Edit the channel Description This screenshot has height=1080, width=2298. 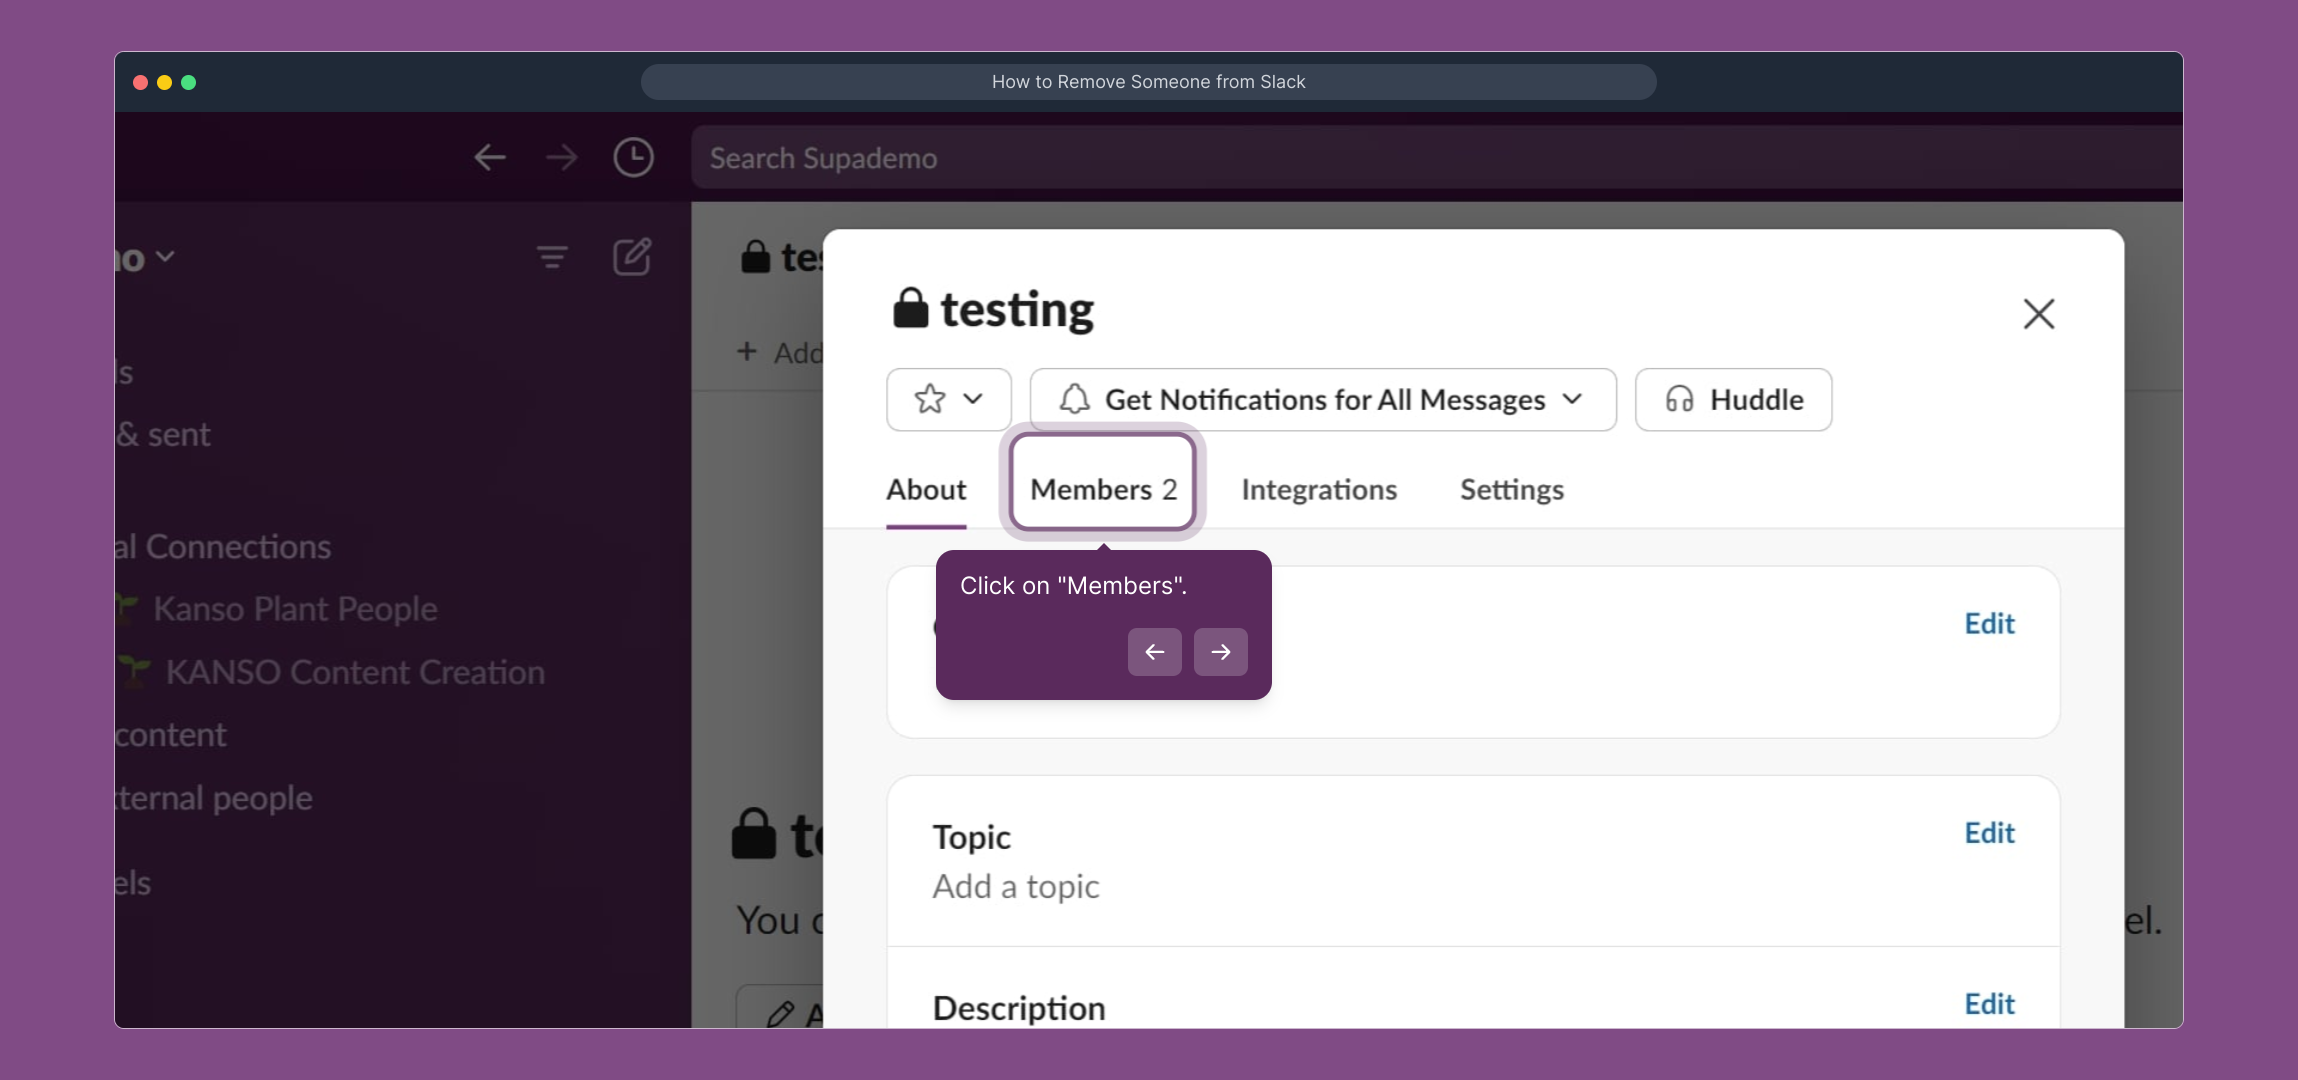[1988, 1004]
